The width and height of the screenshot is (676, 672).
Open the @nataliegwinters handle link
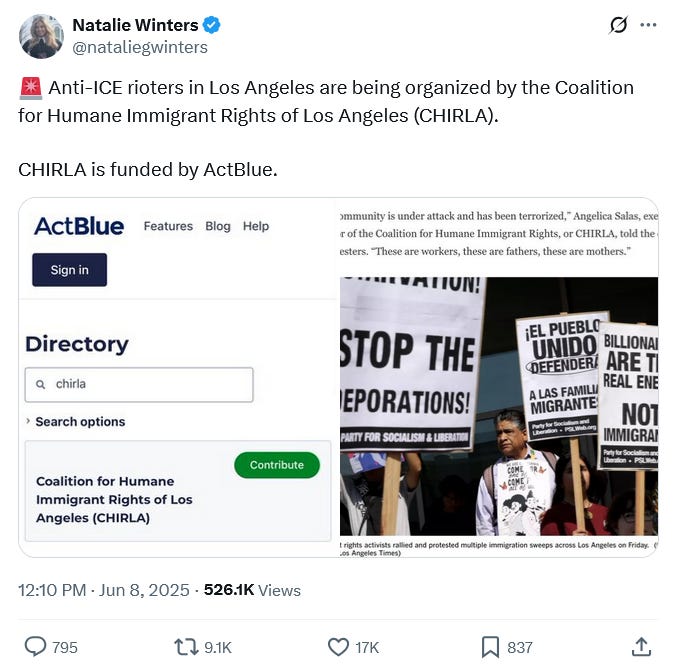click(140, 47)
